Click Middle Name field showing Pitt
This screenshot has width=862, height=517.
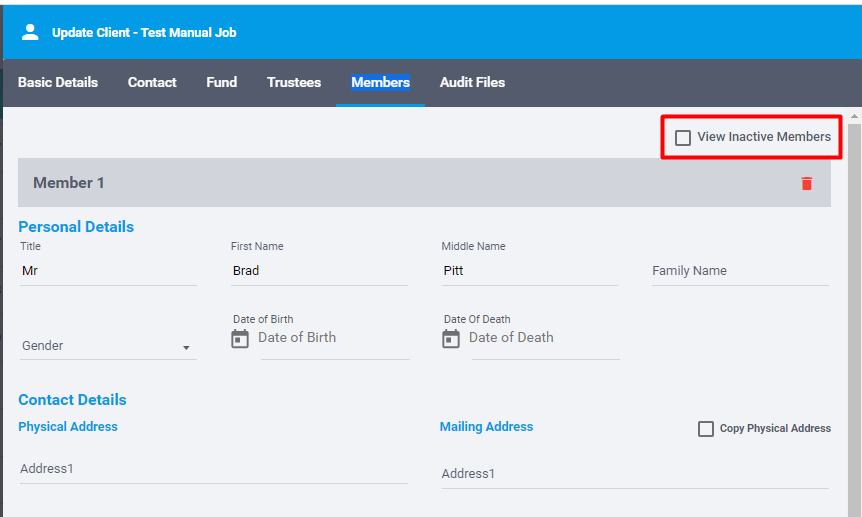529,271
